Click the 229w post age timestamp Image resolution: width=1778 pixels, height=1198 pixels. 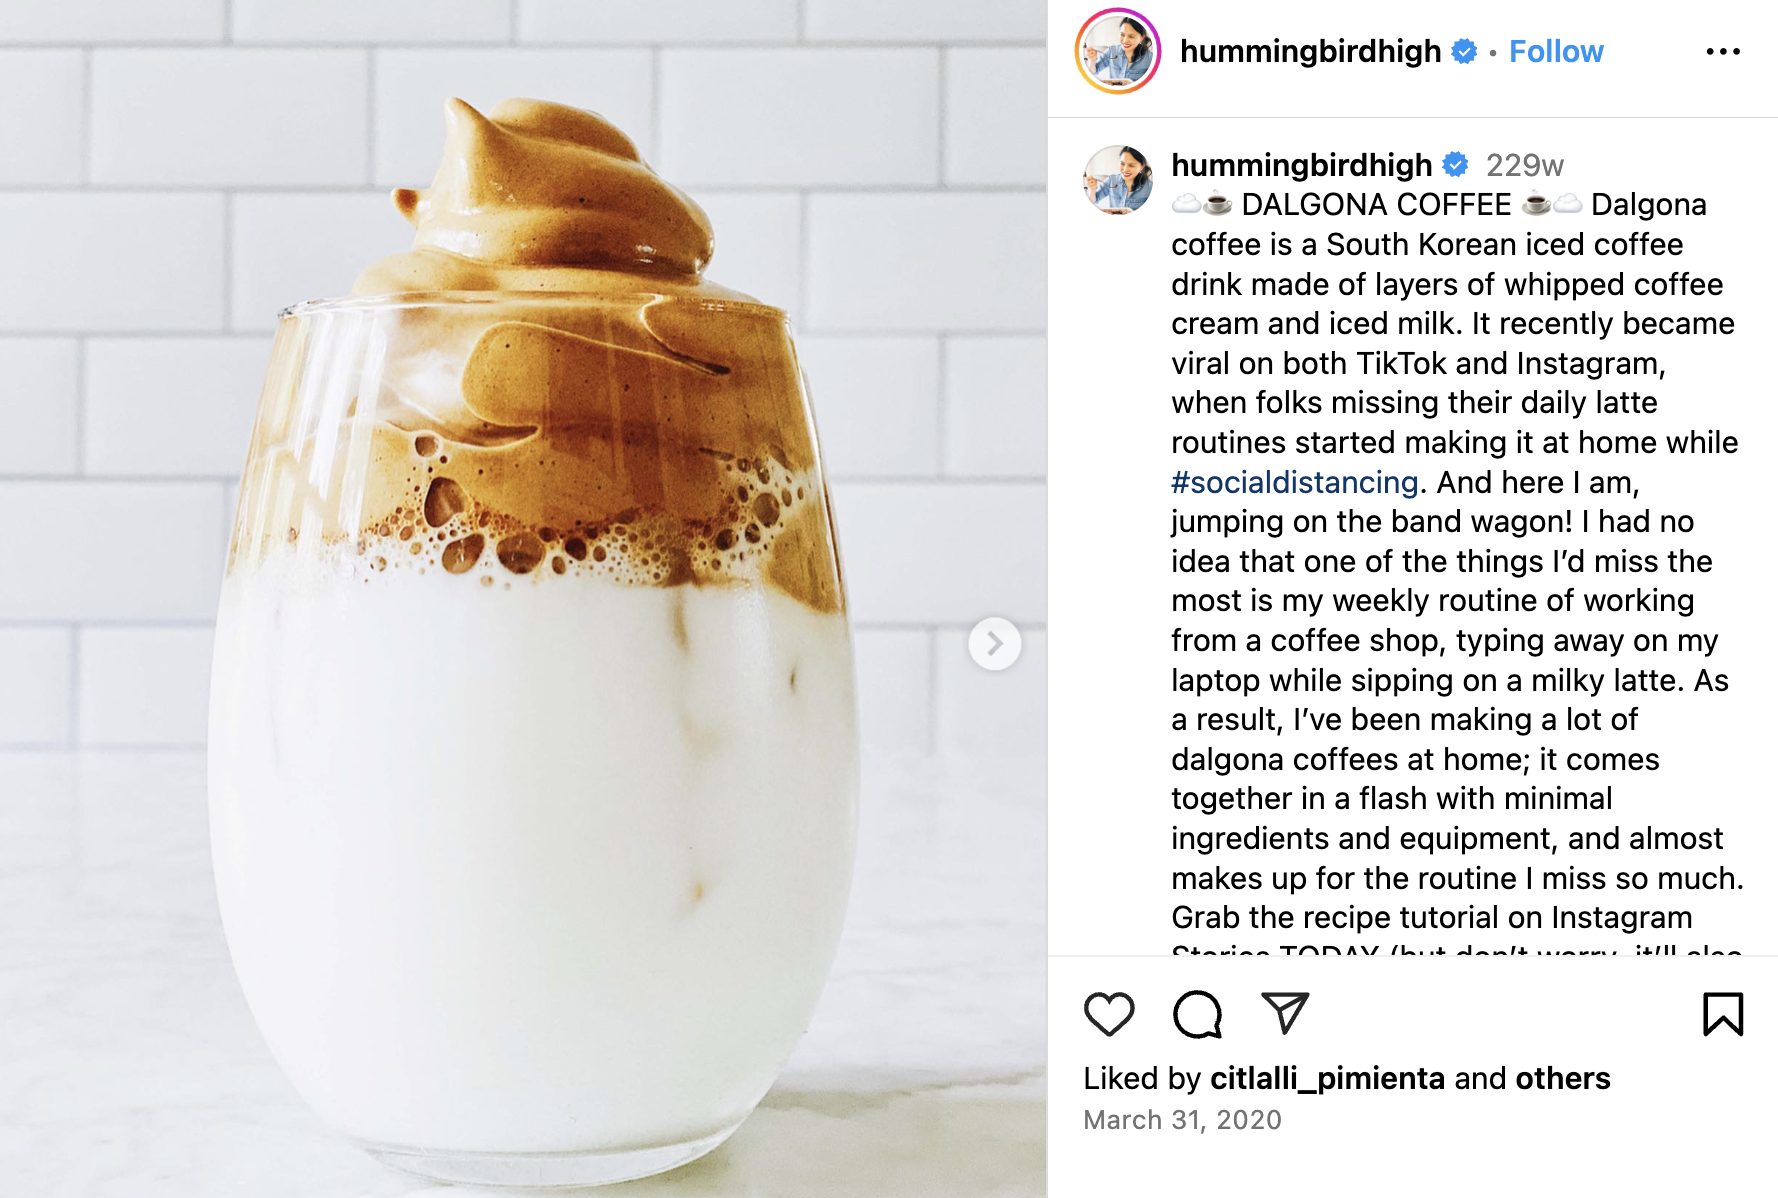coord(1524,165)
